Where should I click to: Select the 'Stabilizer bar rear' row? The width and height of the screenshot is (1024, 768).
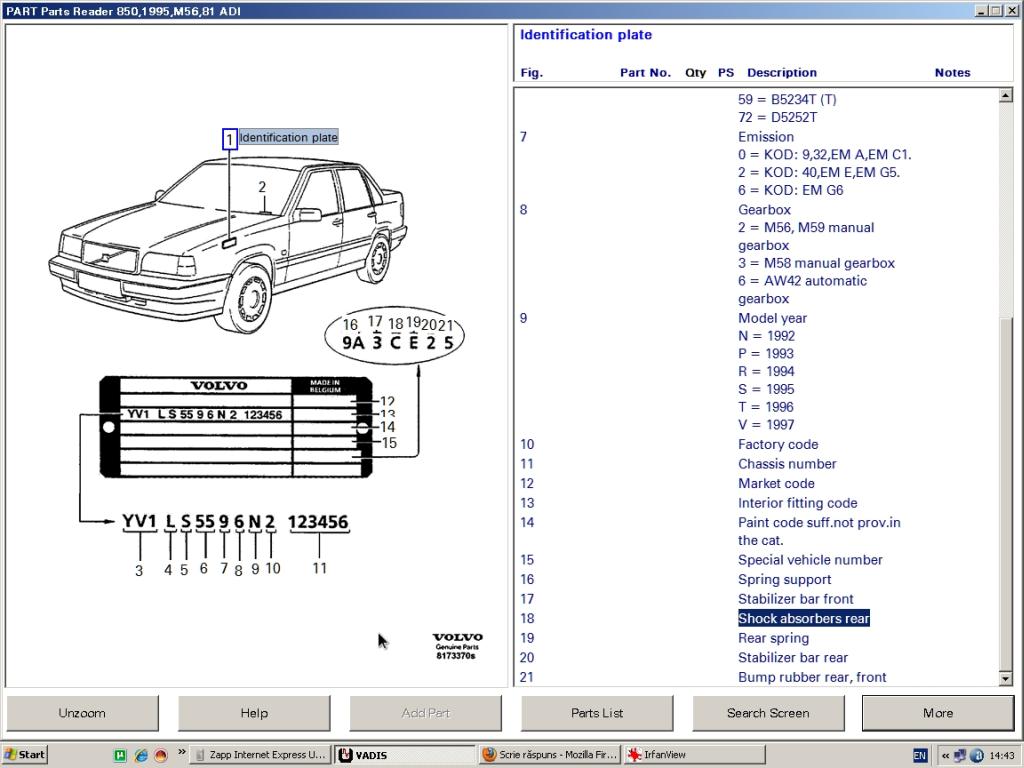(x=793, y=658)
